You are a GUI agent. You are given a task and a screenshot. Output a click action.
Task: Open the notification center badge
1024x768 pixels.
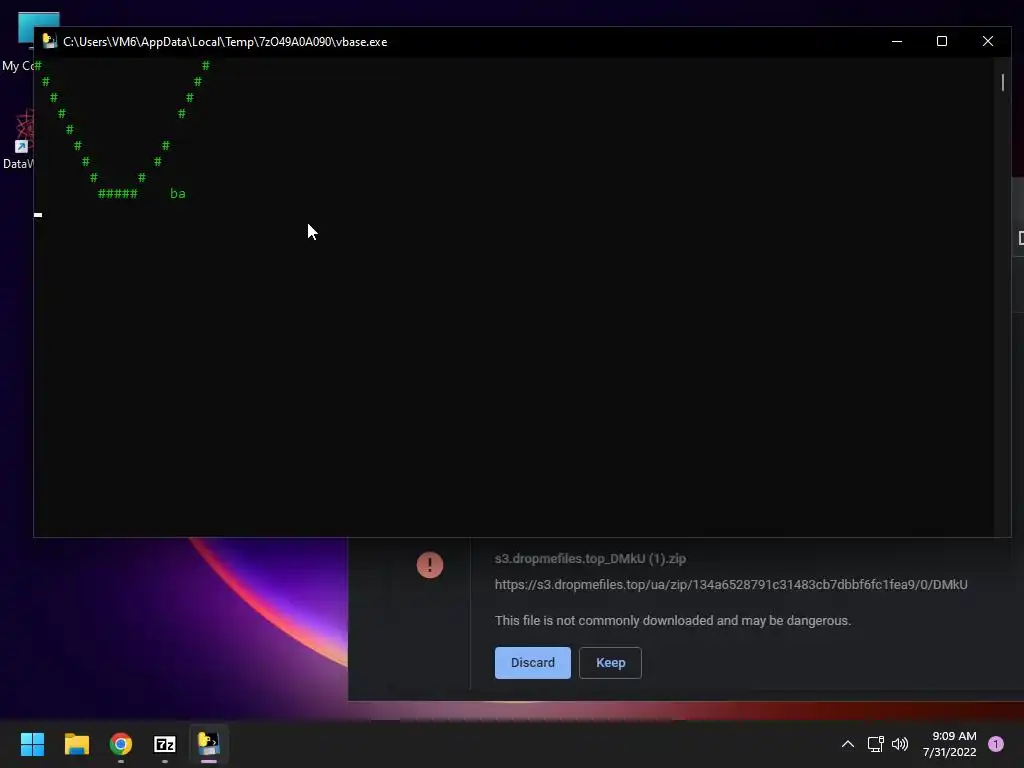996,744
